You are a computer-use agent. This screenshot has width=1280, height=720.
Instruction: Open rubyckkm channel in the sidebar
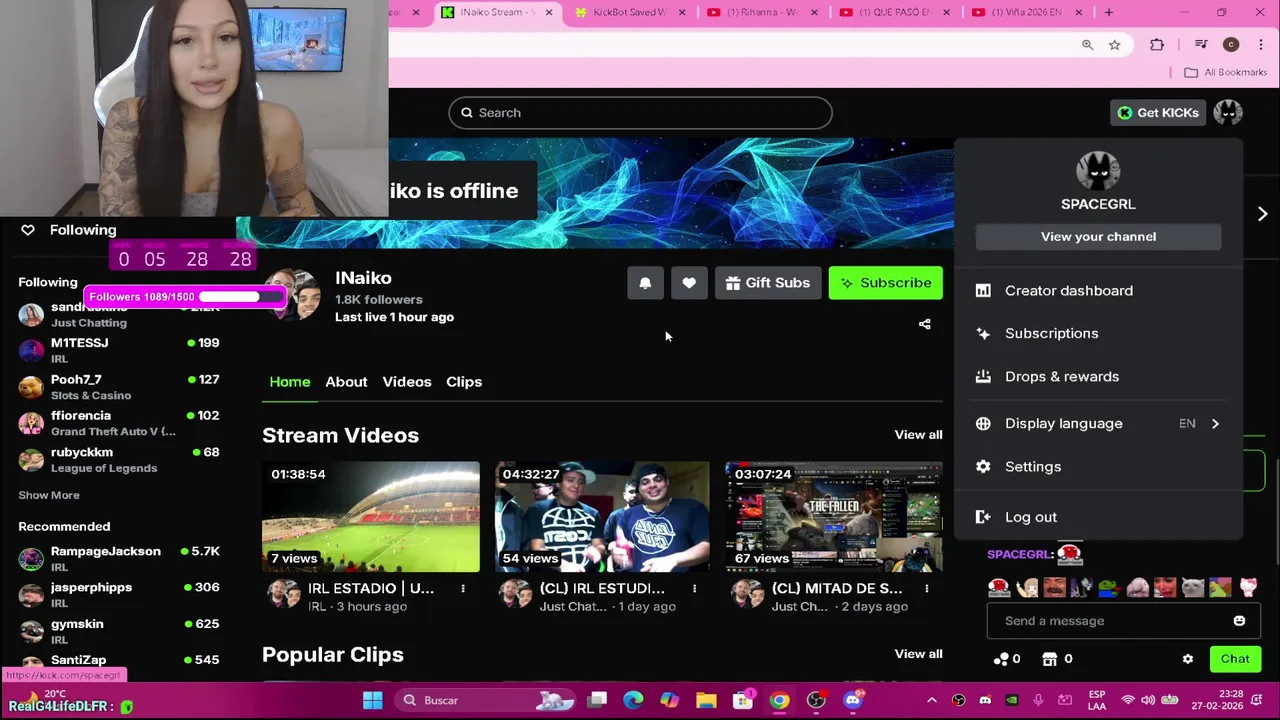coord(120,459)
